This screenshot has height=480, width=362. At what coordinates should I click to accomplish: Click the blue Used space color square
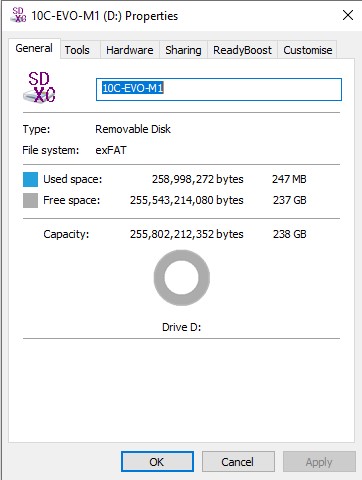click(30, 179)
